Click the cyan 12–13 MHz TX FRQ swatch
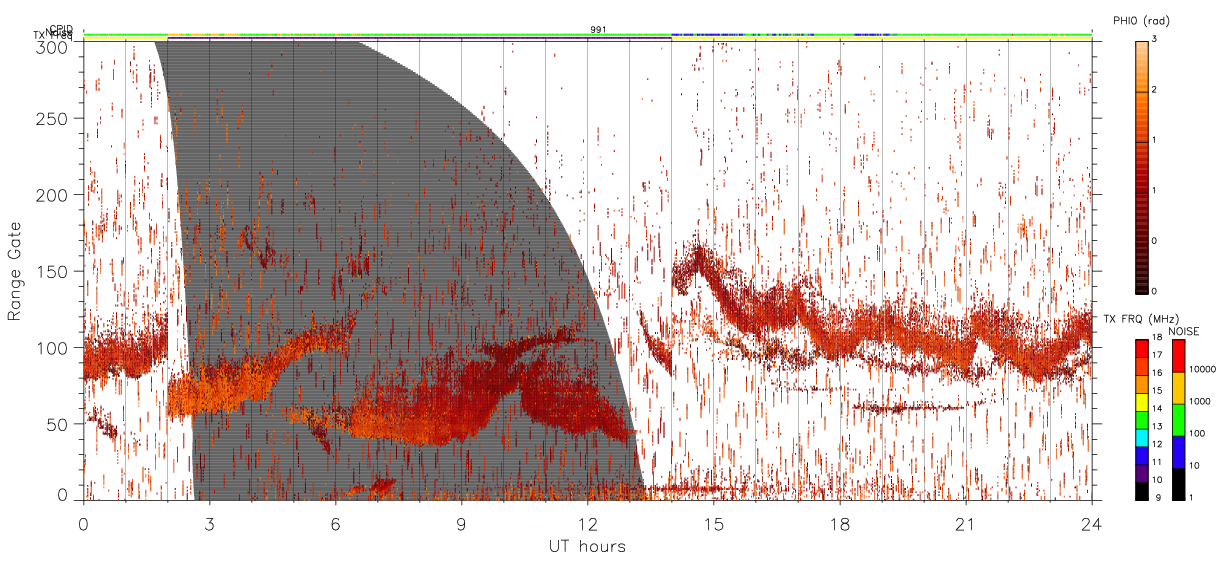Viewport: 1228px width, 567px height. (x=1142, y=438)
